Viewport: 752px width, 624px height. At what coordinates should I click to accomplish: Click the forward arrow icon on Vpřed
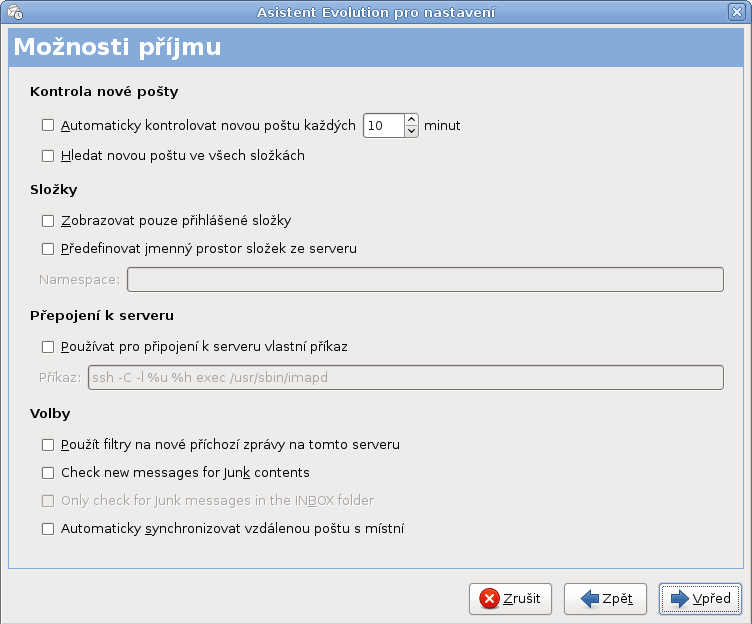(x=680, y=599)
